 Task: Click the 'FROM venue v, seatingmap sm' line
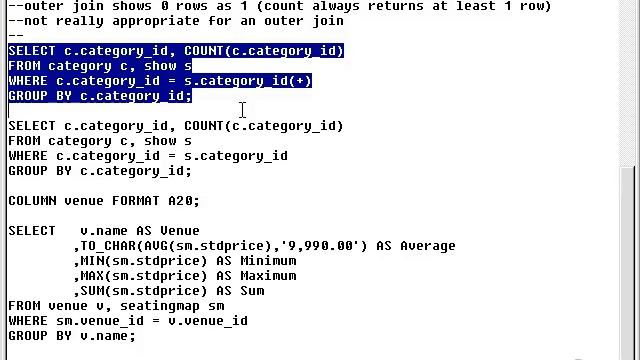(116, 306)
